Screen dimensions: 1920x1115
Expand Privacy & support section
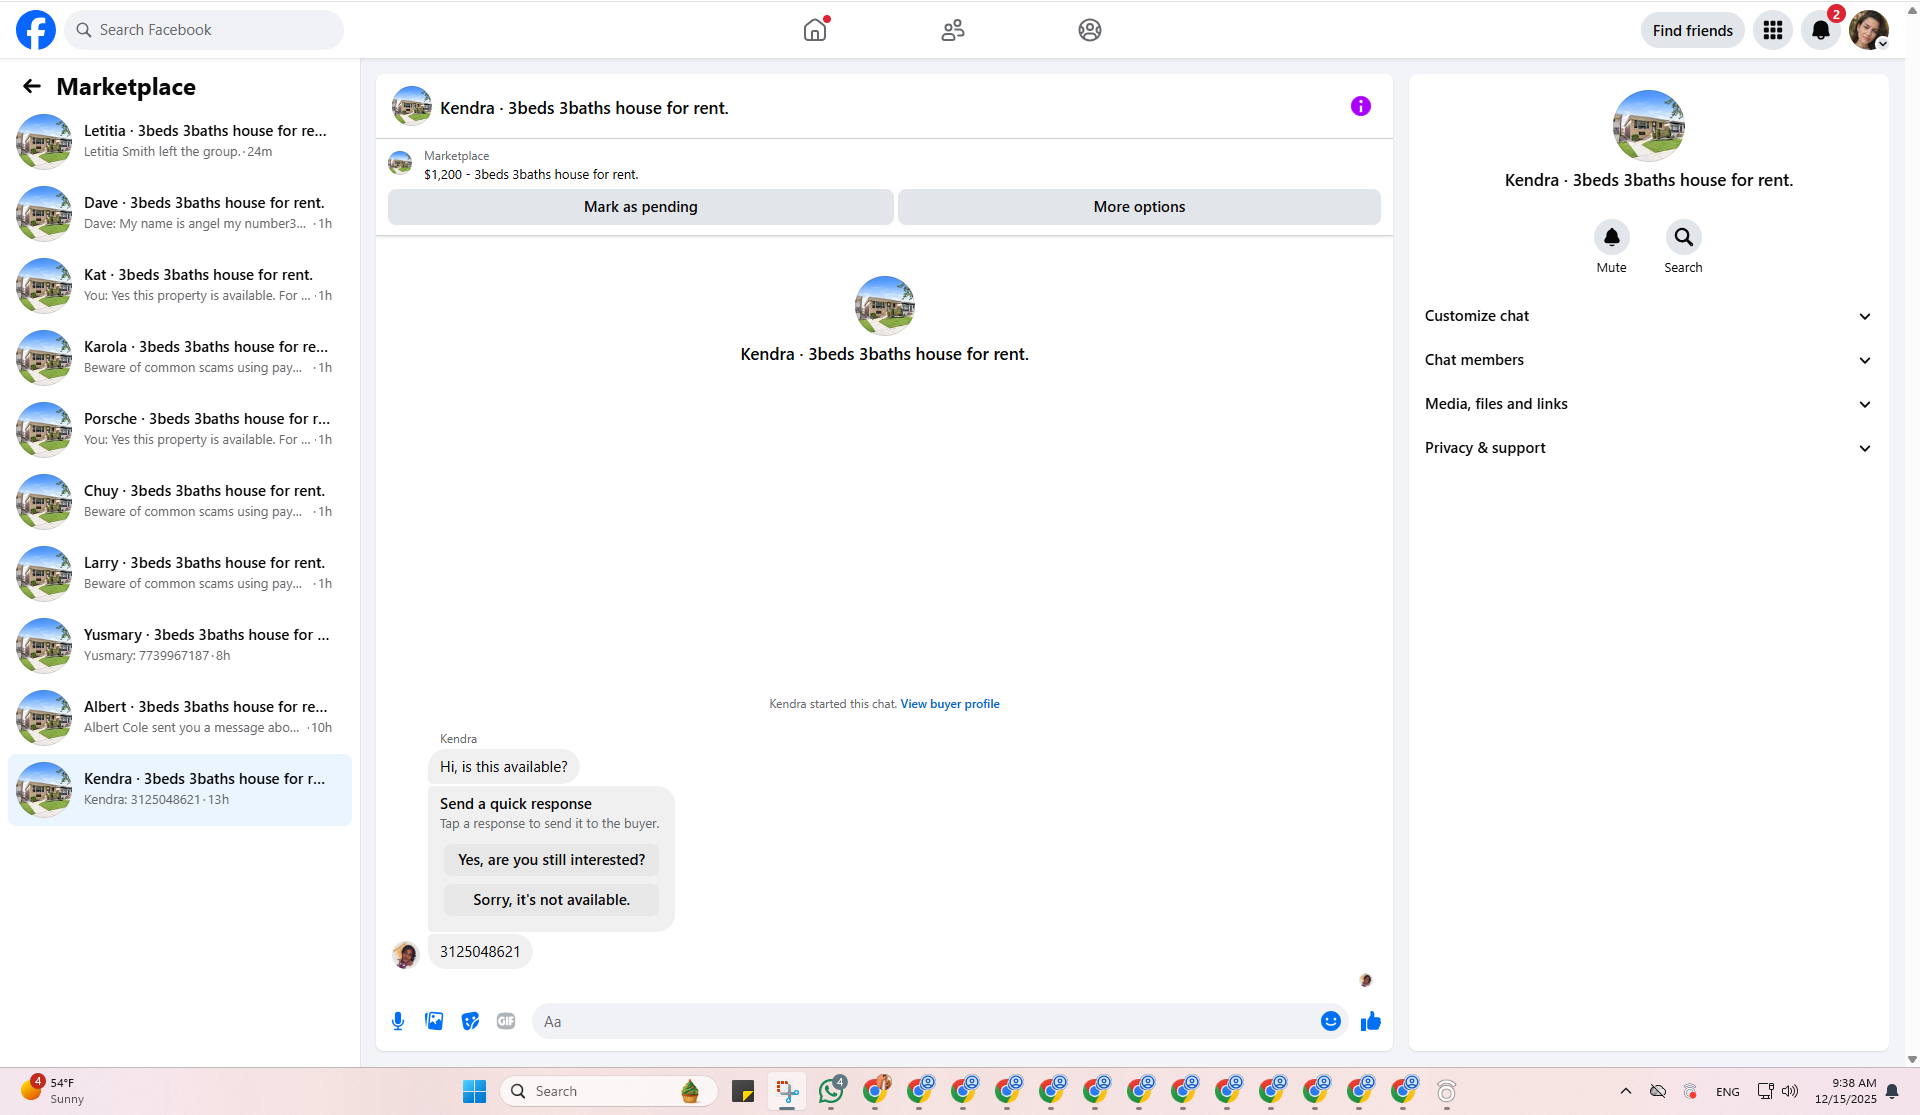[x=1648, y=448]
